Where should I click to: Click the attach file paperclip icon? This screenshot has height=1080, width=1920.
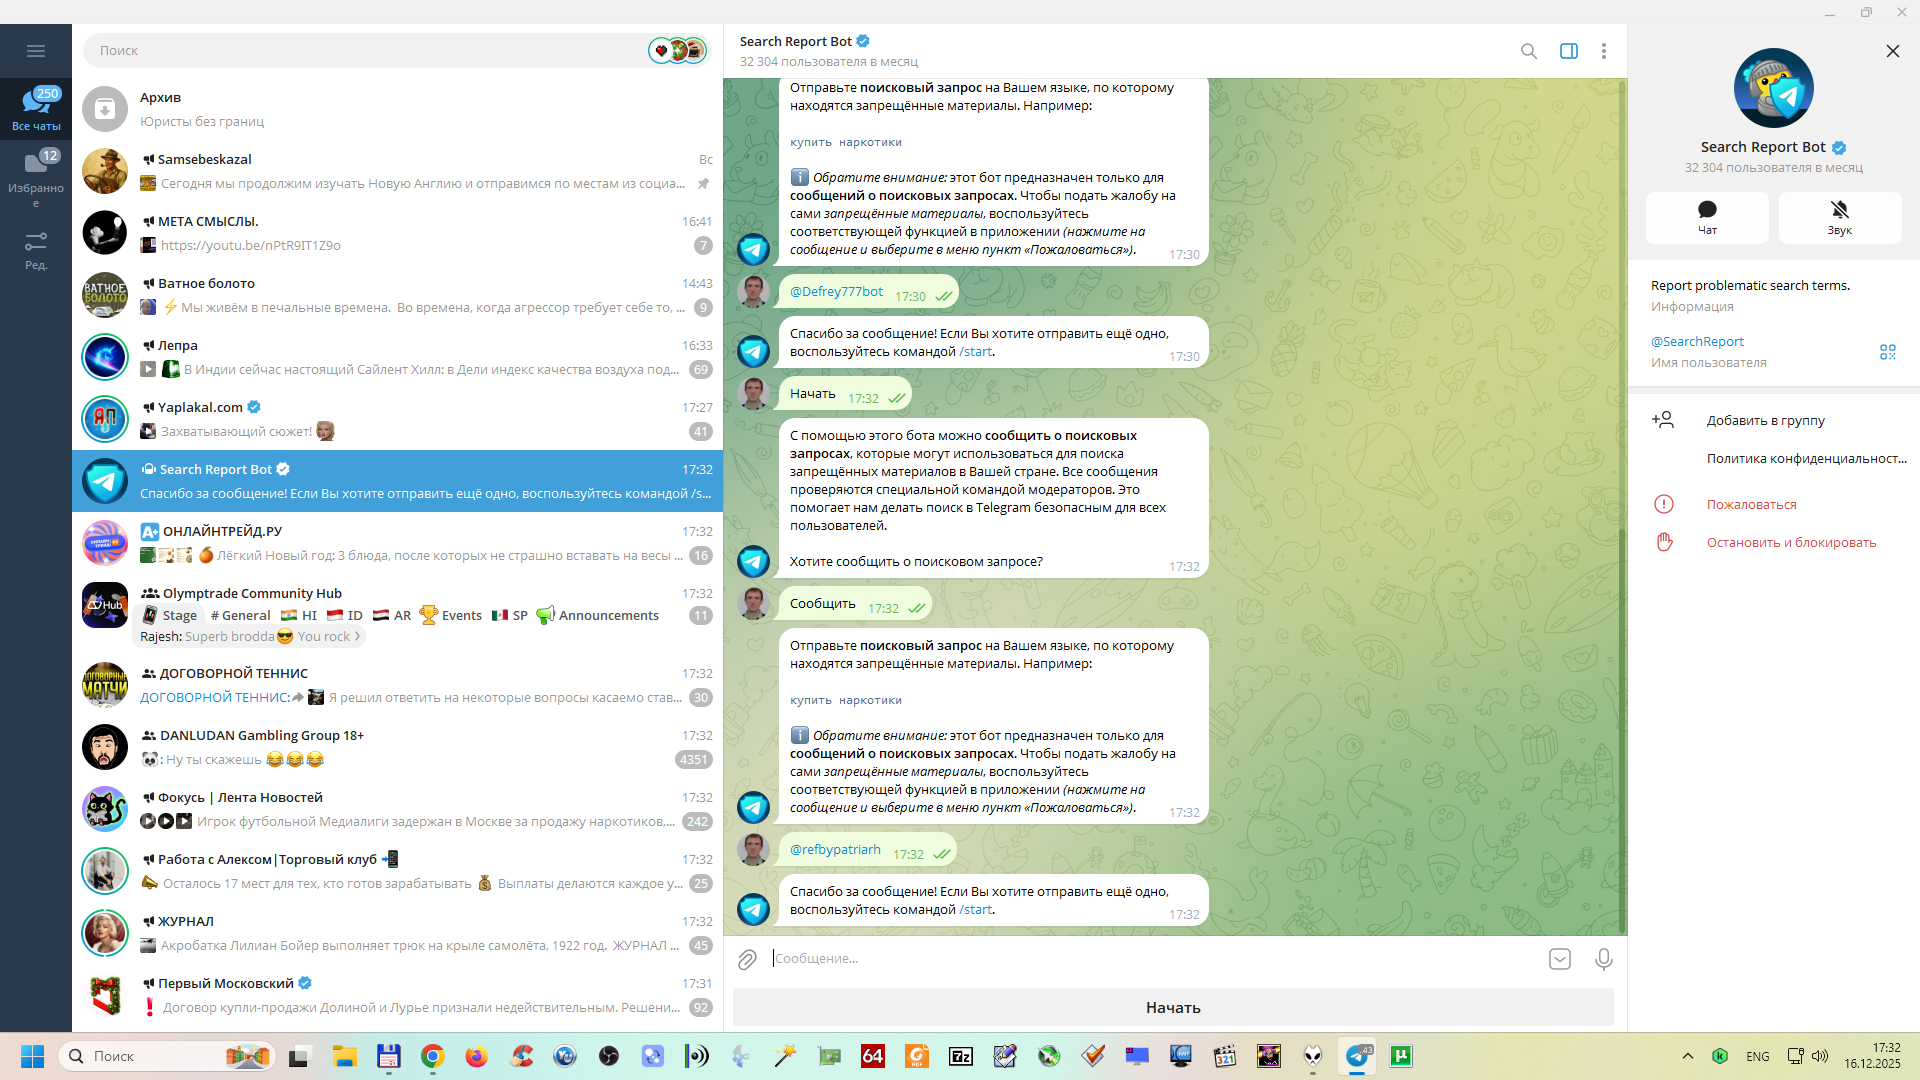coord(747,960)
